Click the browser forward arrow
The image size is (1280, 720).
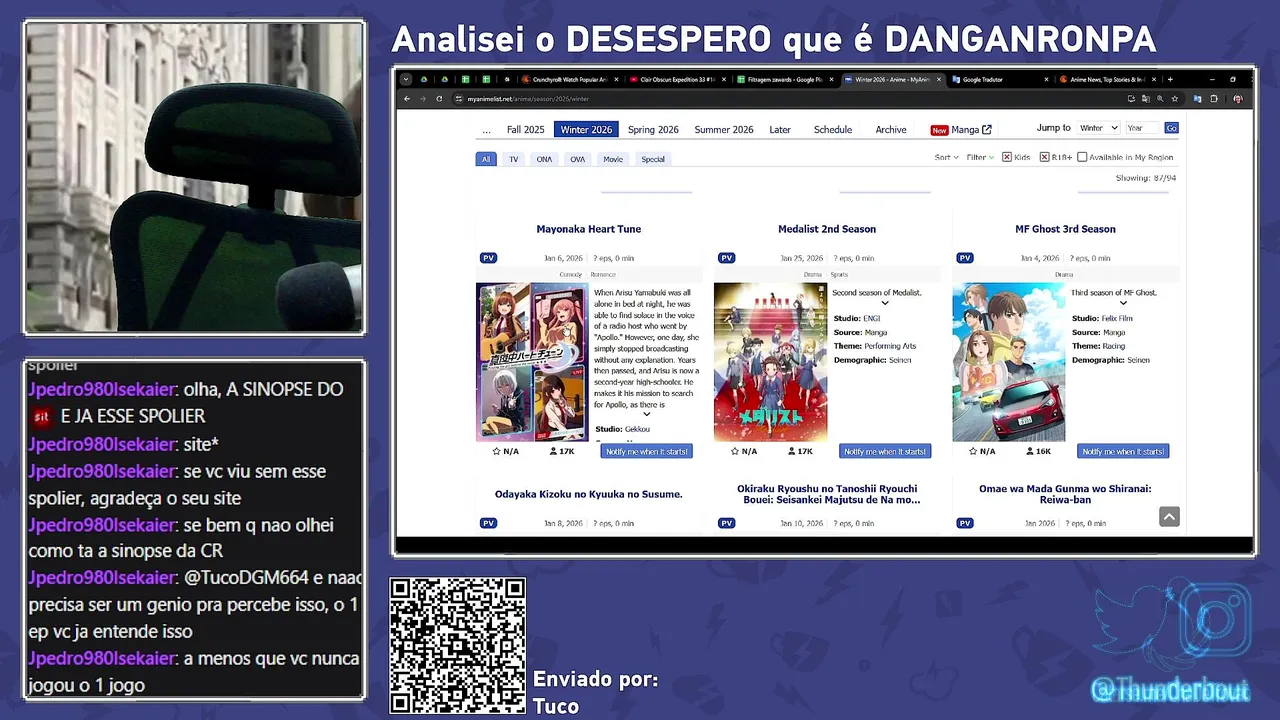click(x=423, y=99)
